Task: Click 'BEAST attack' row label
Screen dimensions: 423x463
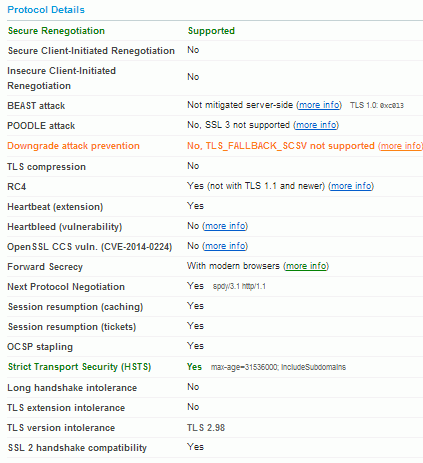Action: click(x=36, y=106)
